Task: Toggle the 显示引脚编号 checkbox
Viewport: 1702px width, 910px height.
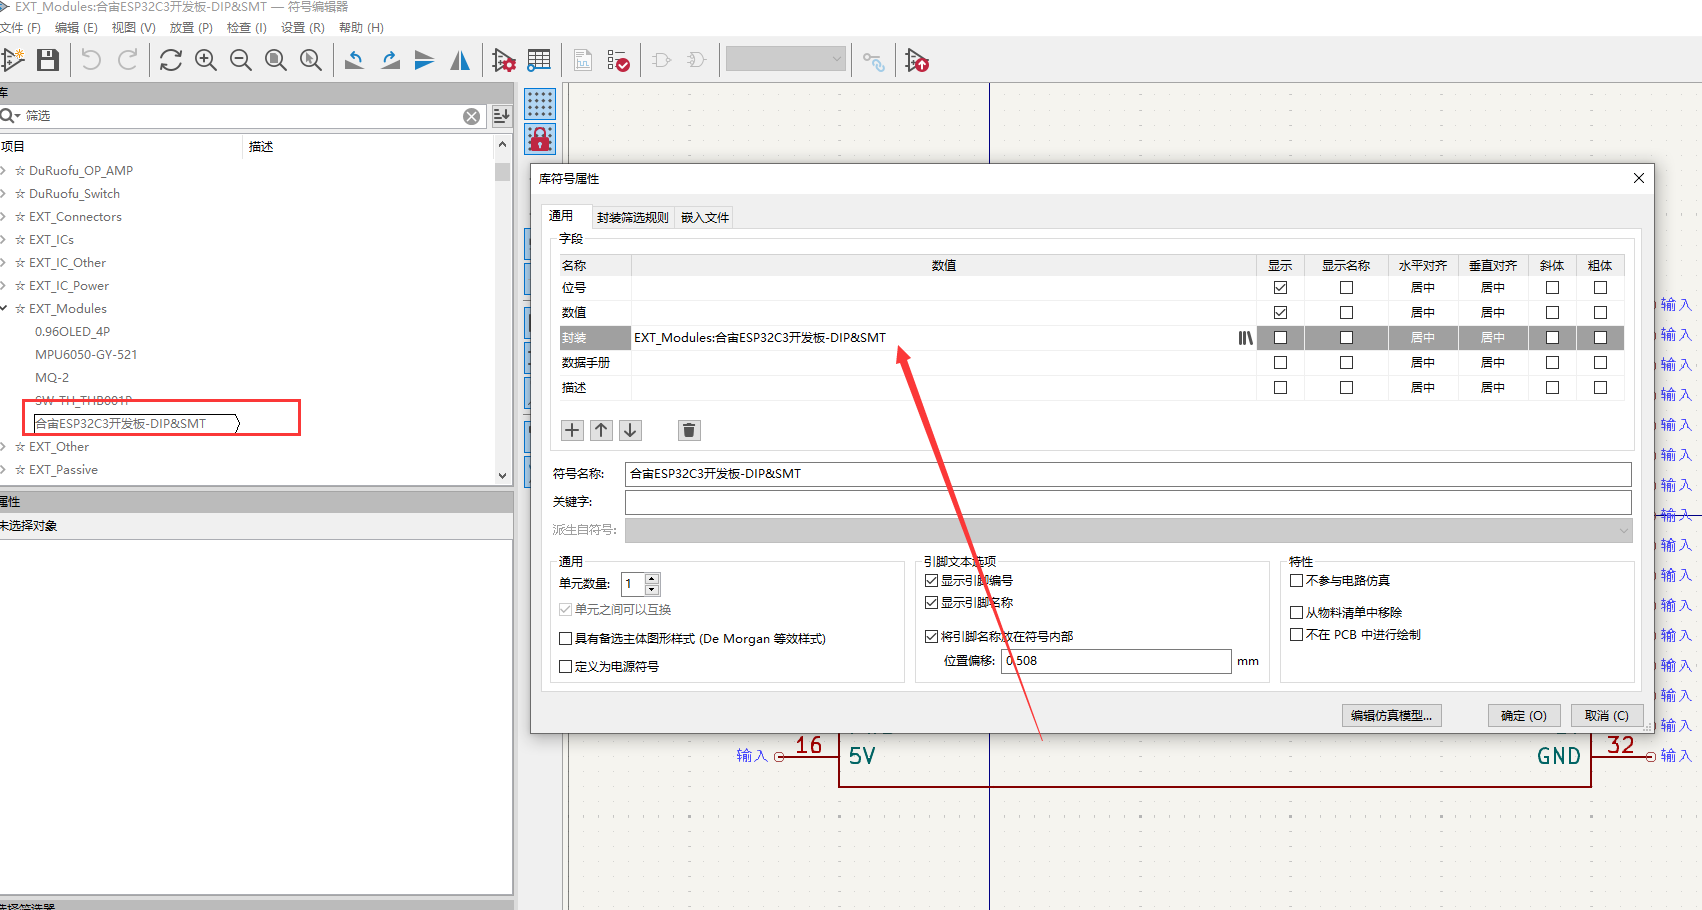Action: point(932,581)
